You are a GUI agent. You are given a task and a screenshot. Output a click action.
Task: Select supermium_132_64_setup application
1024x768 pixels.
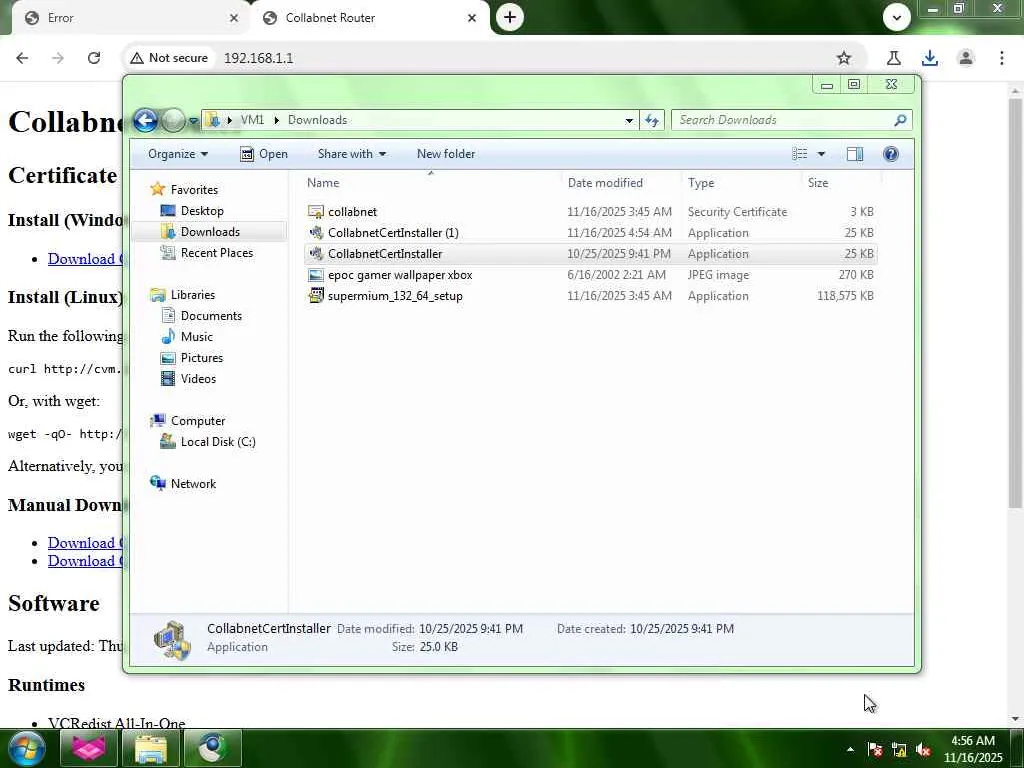(x=590, y=296)
